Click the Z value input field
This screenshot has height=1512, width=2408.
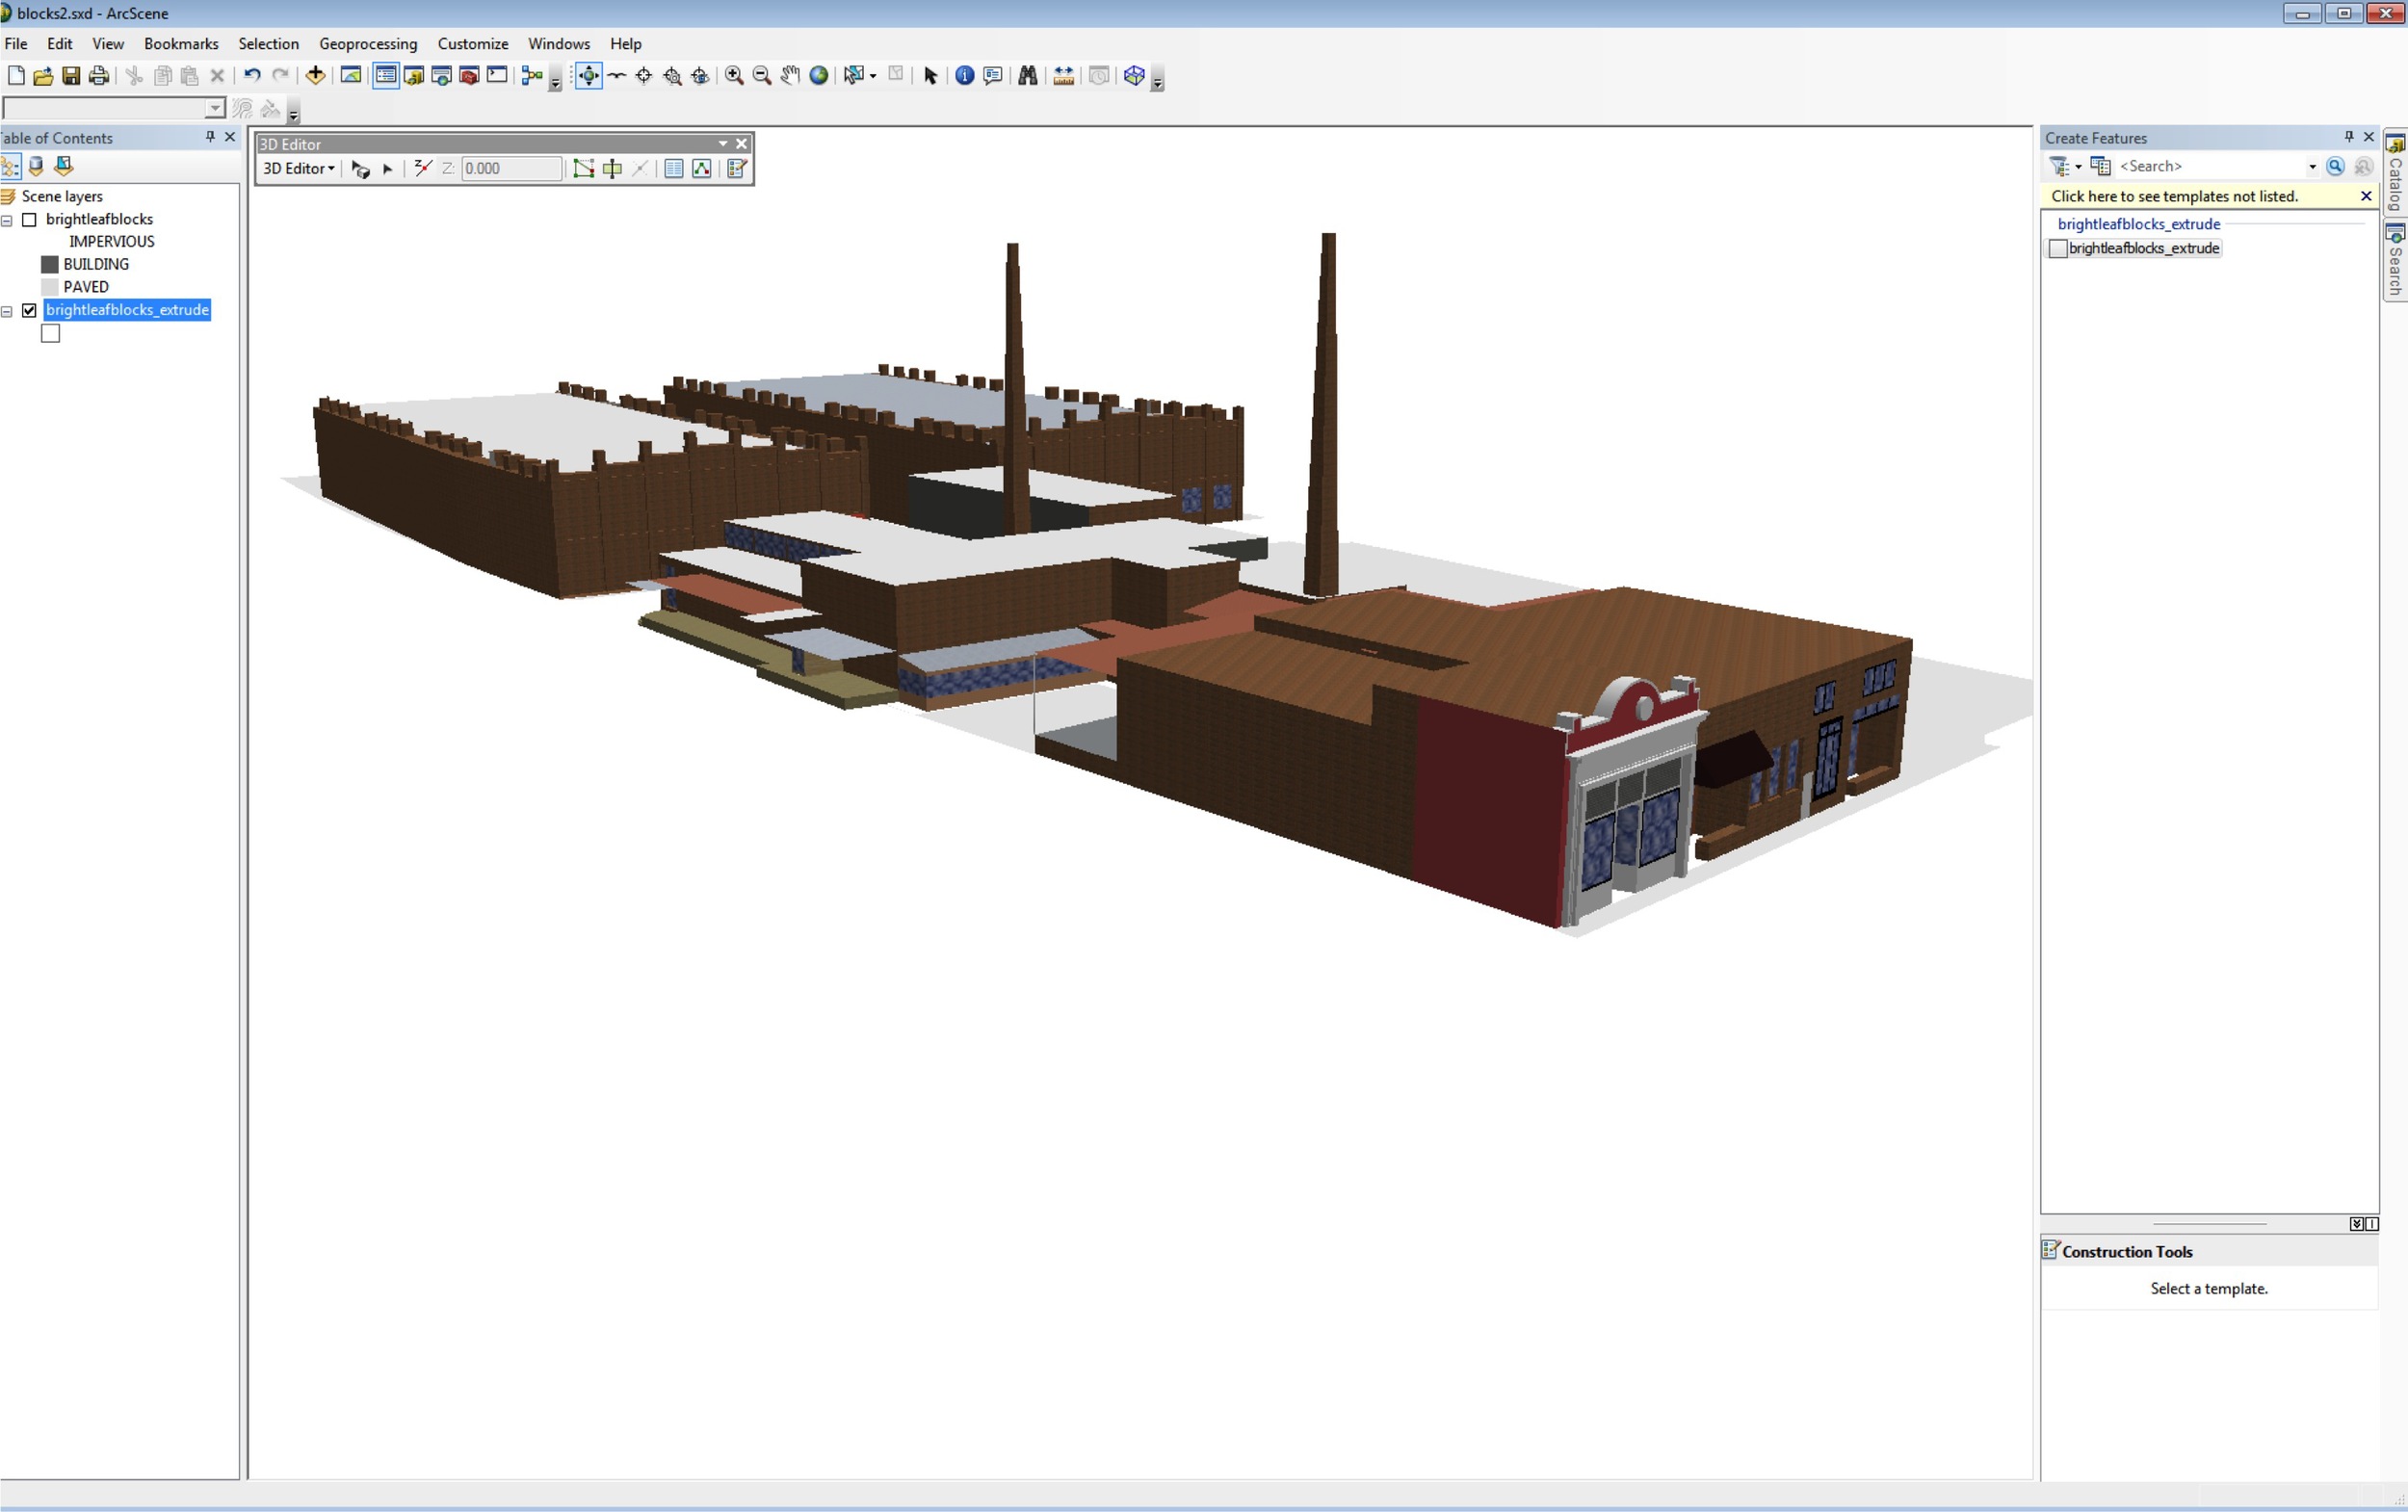point(511,169)
